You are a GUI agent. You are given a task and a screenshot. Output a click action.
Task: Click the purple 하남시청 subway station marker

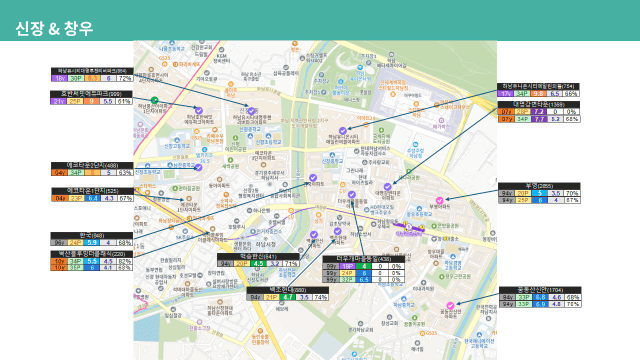[409, 227]
